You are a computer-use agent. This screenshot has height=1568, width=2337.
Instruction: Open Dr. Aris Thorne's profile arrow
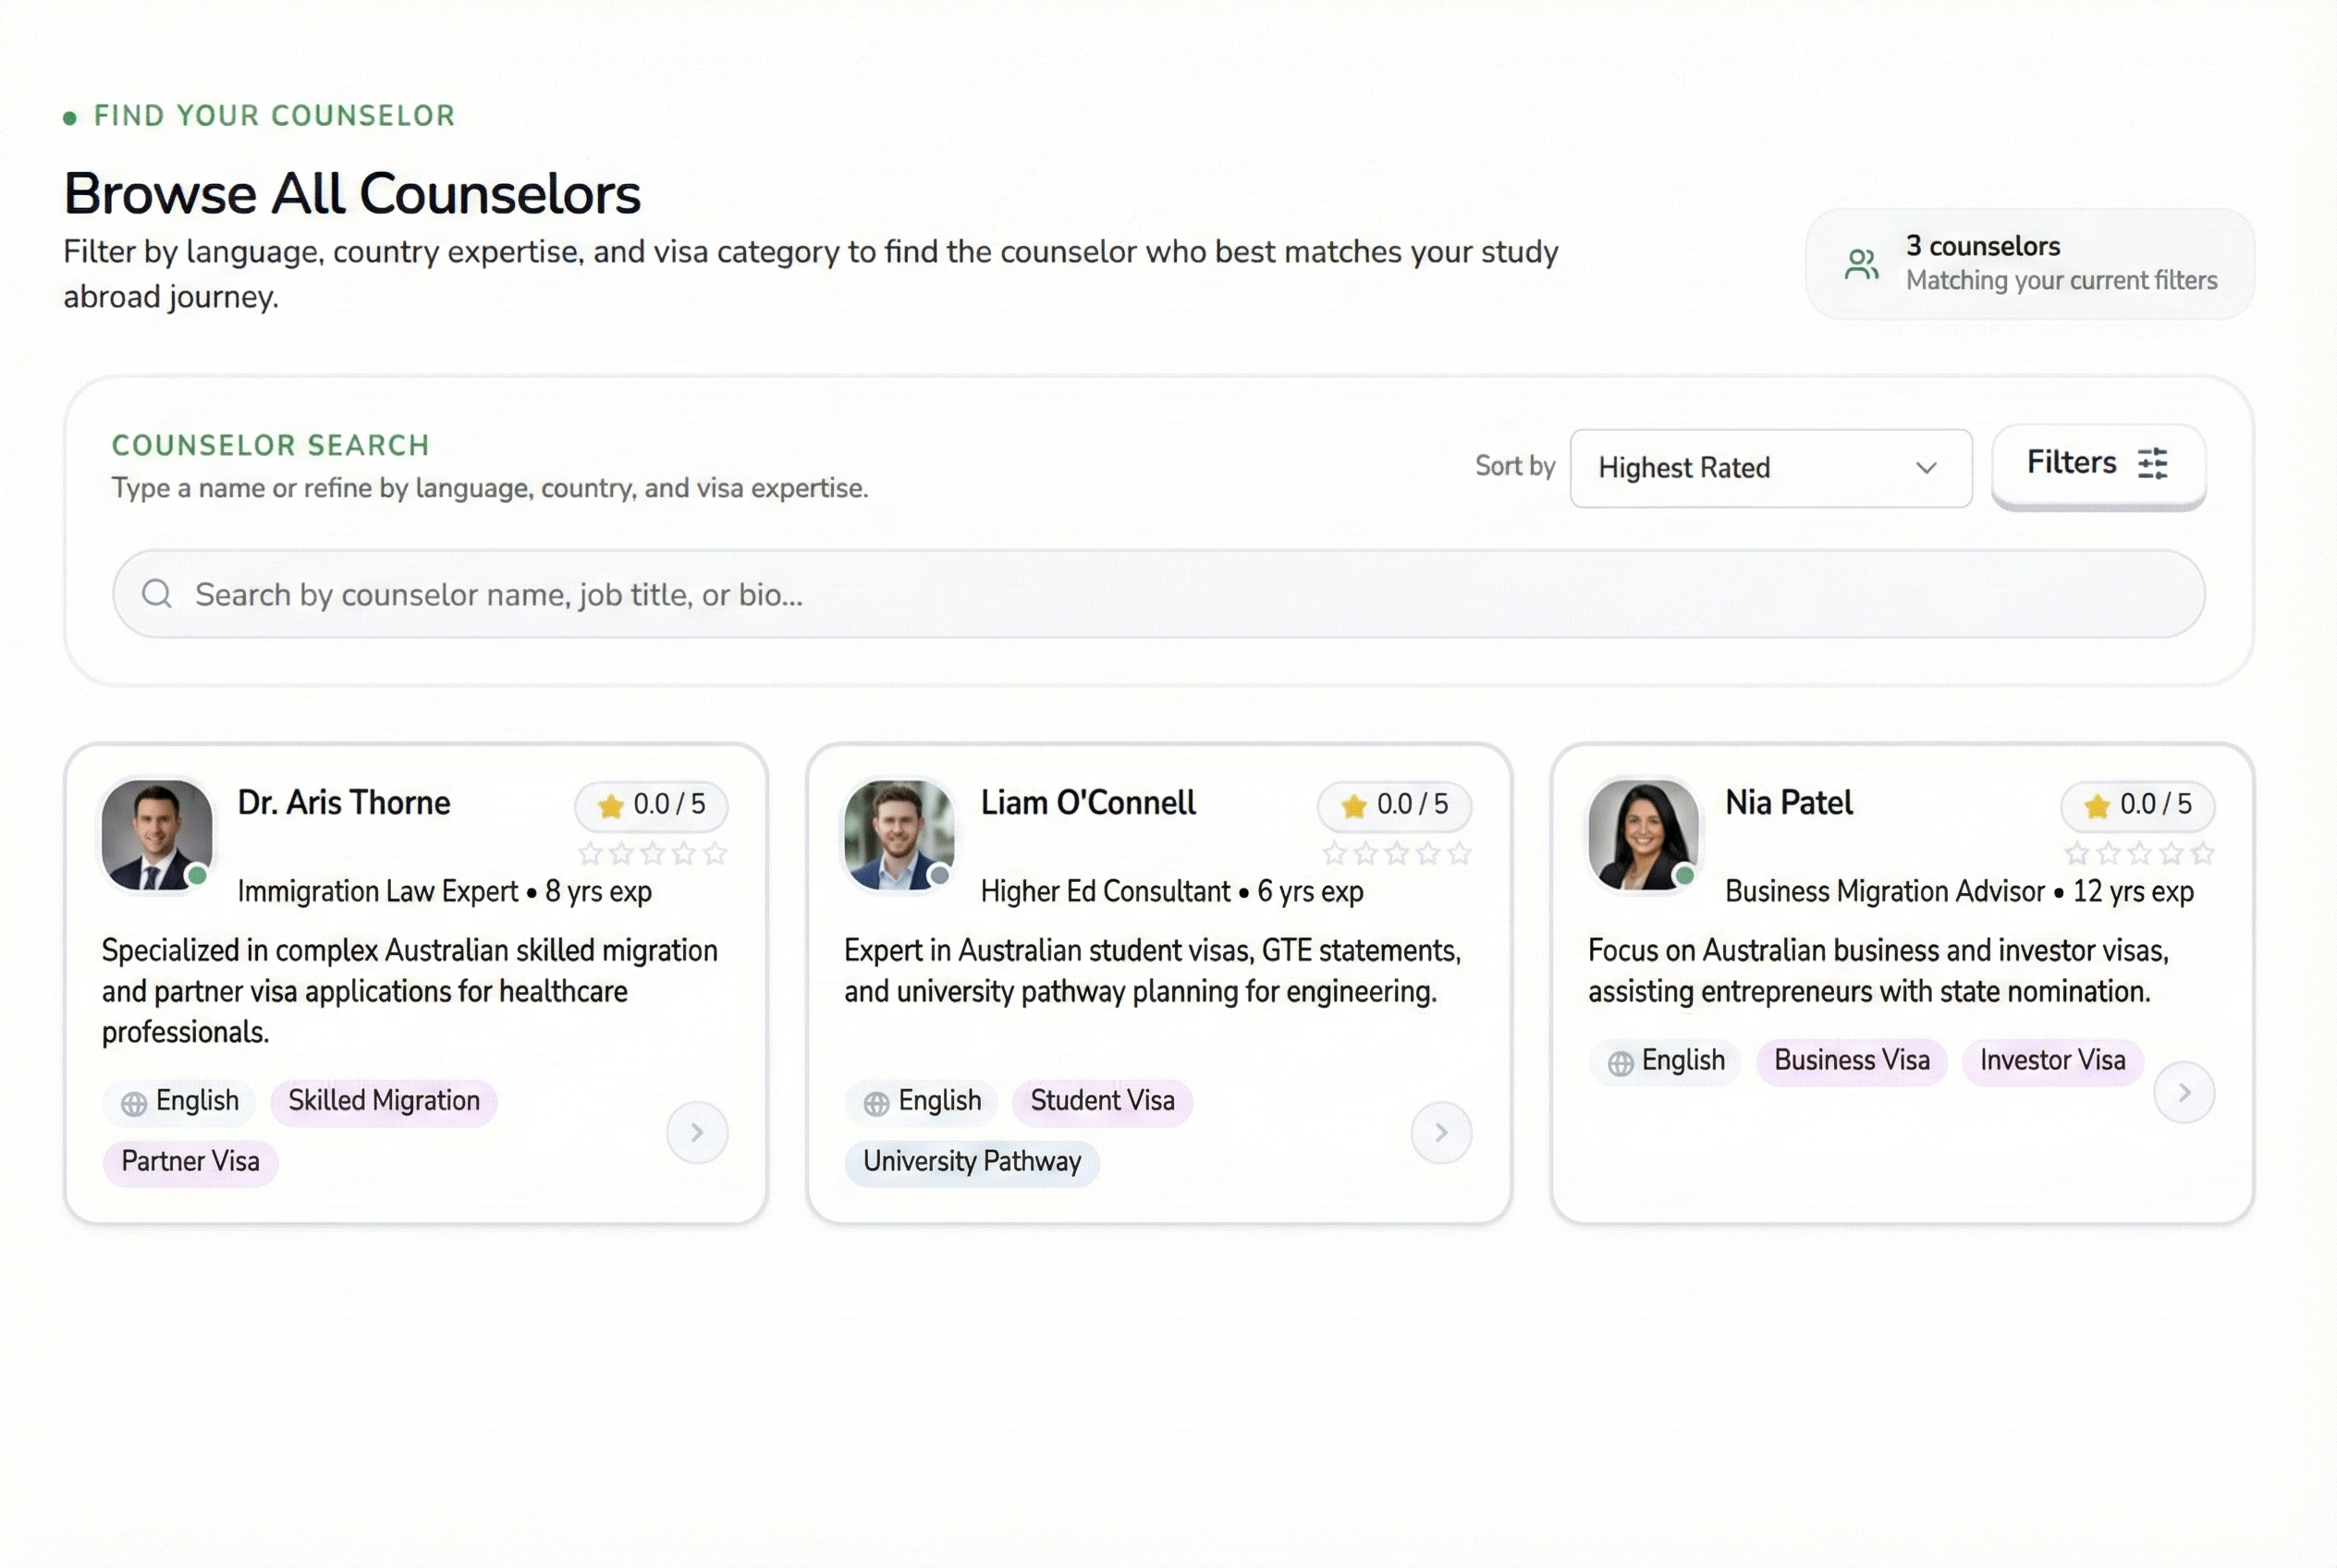point(697,1132)
